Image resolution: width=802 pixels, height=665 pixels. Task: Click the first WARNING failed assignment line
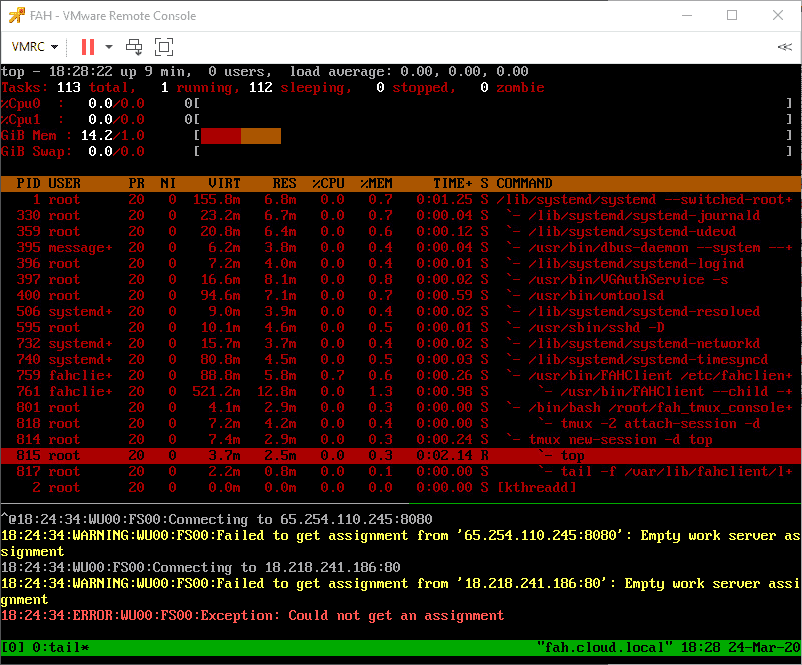tap(400, 543)
